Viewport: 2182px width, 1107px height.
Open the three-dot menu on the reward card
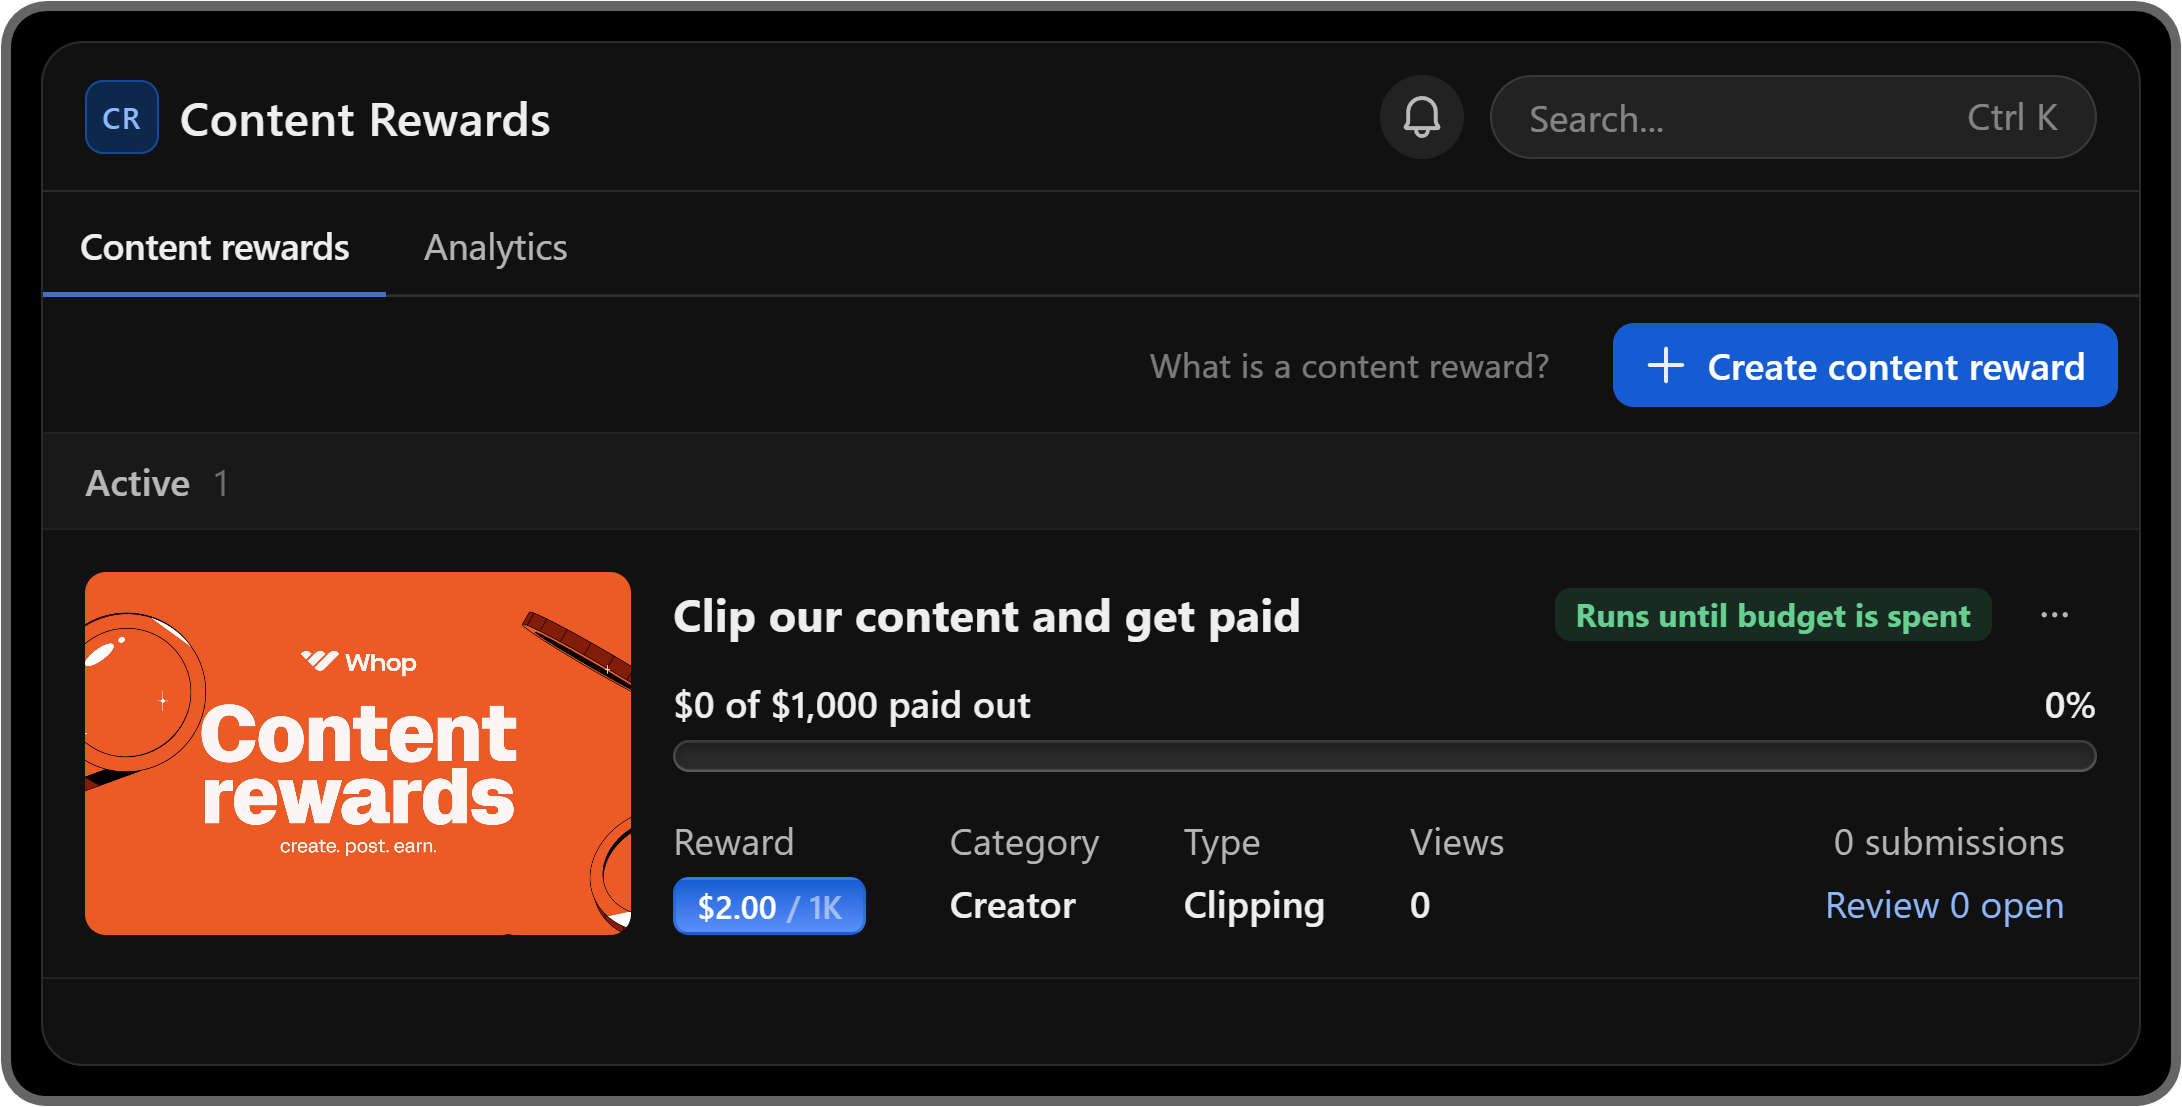[2054, 615]
